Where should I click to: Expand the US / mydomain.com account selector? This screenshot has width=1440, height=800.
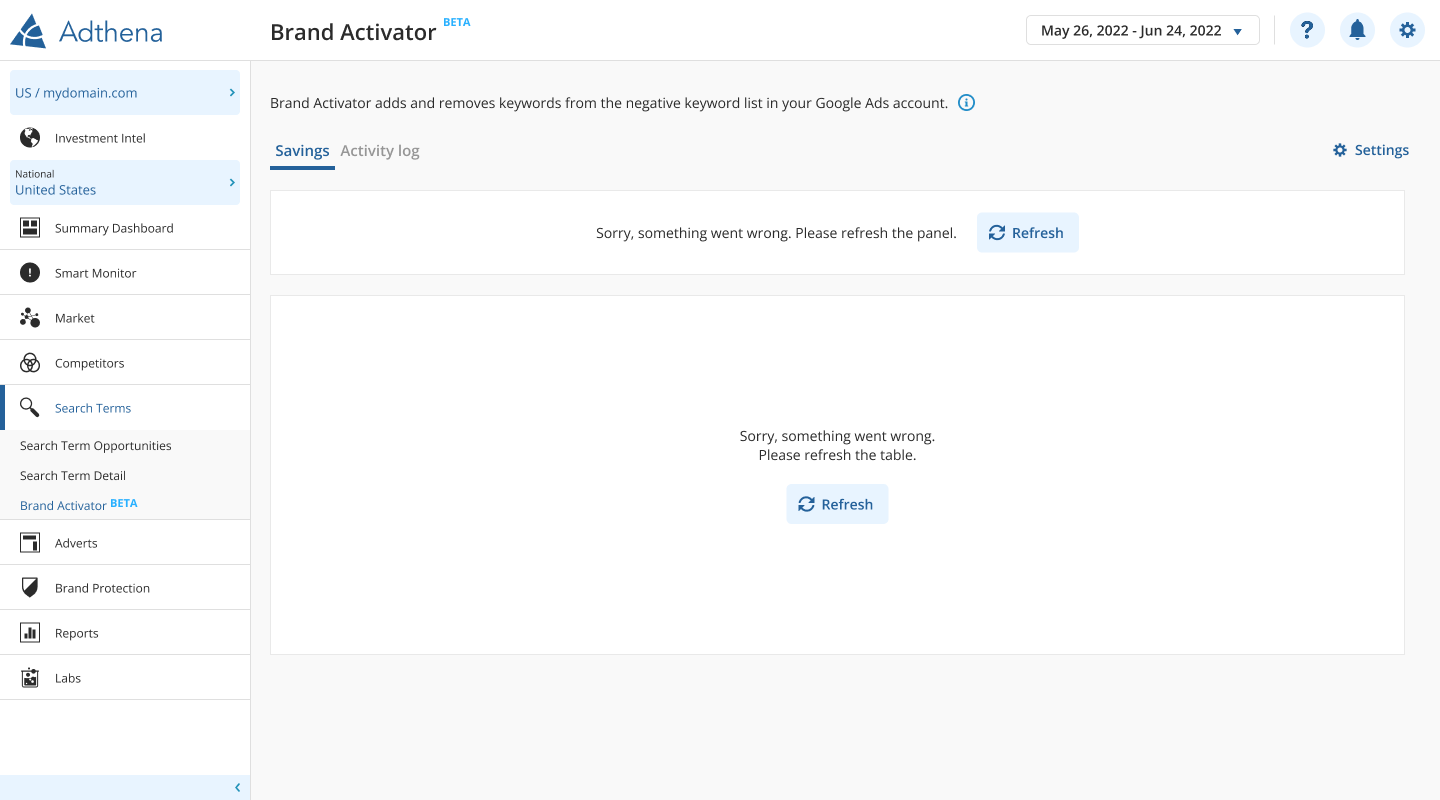[x=125, y=92]
